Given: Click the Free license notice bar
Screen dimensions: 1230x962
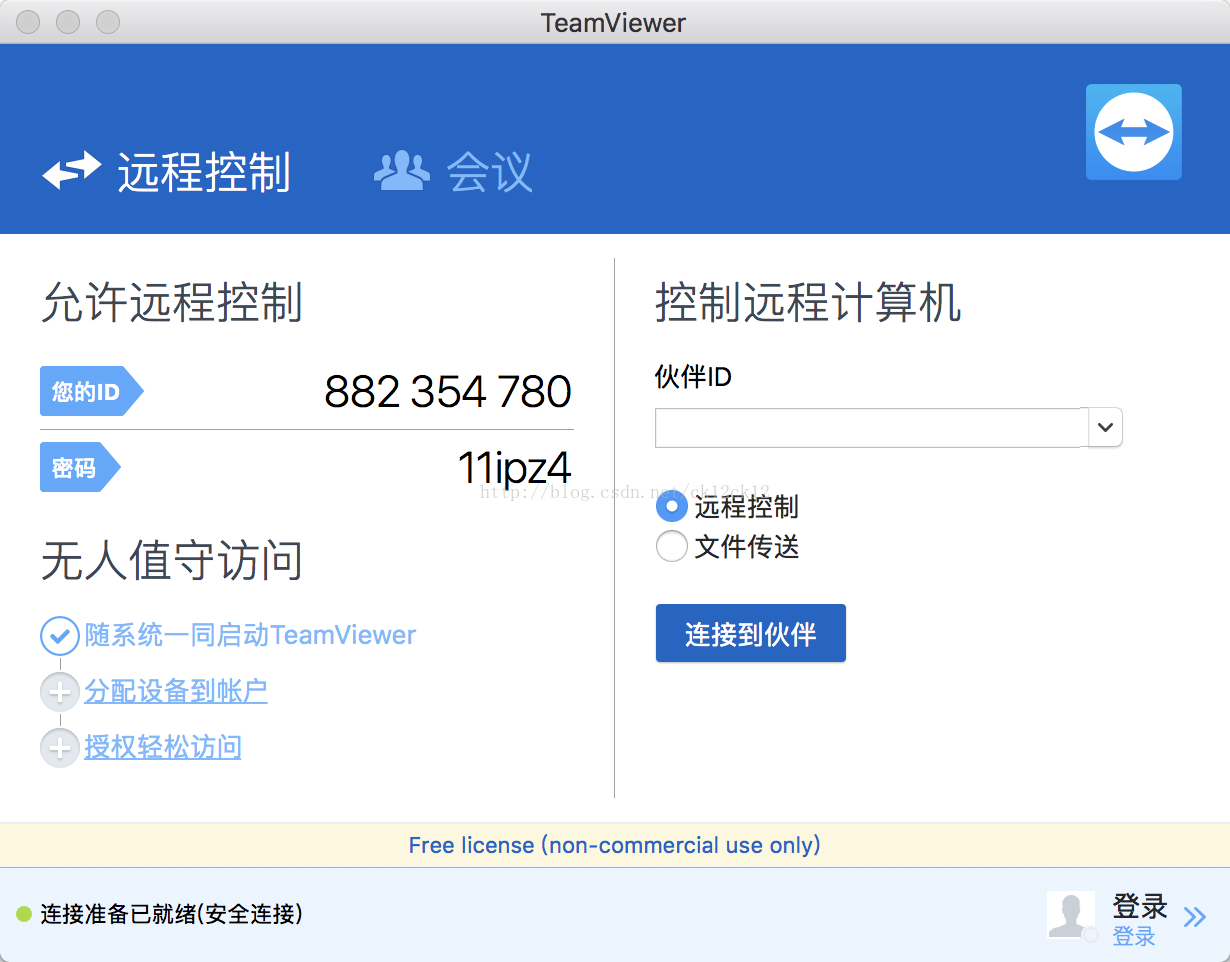Looking at the screenshot, I should pyautogui.click(x=615, y=845).
